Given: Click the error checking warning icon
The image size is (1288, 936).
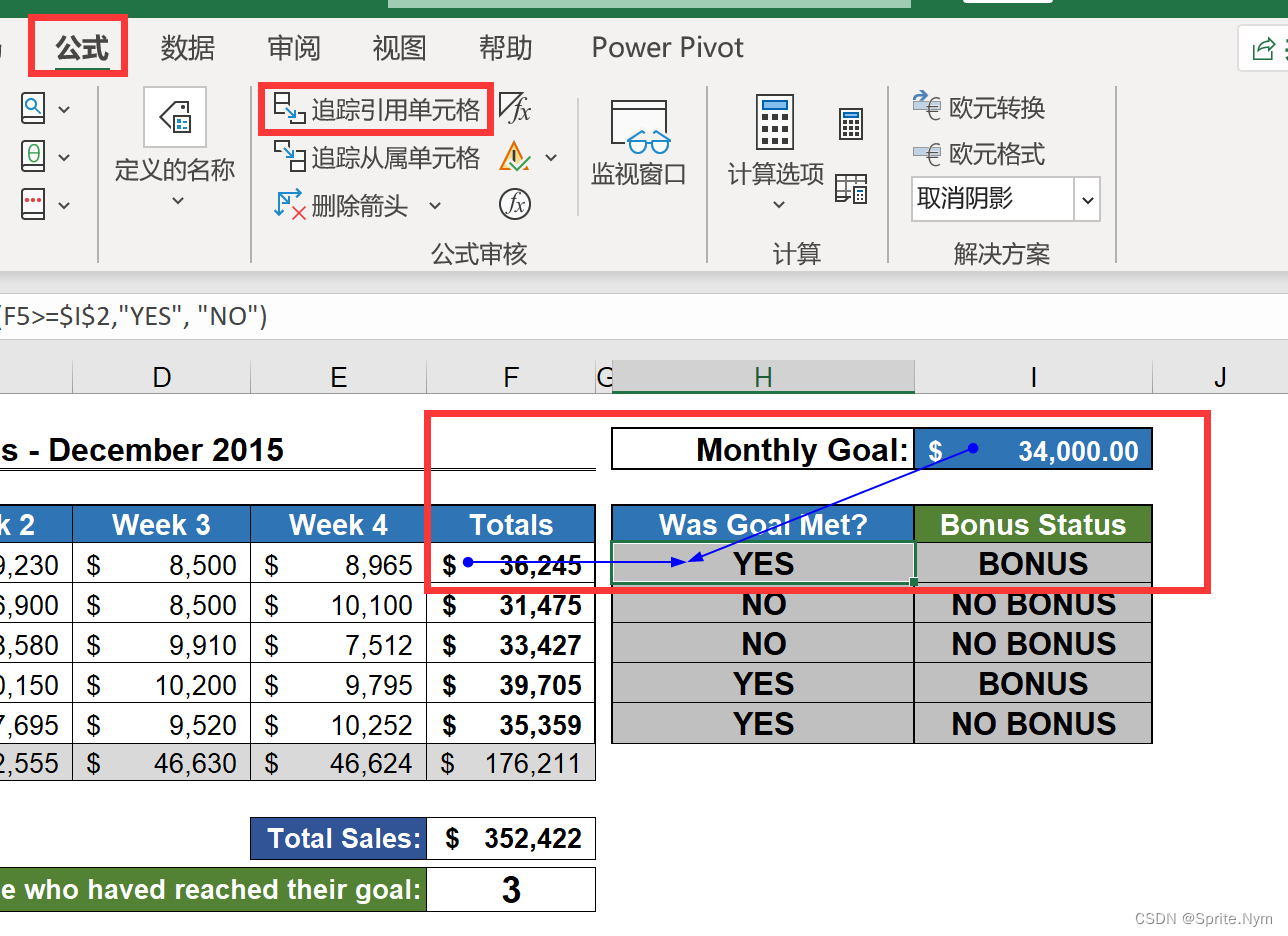Looking at the screenshot, I should (x=515, y=156).
